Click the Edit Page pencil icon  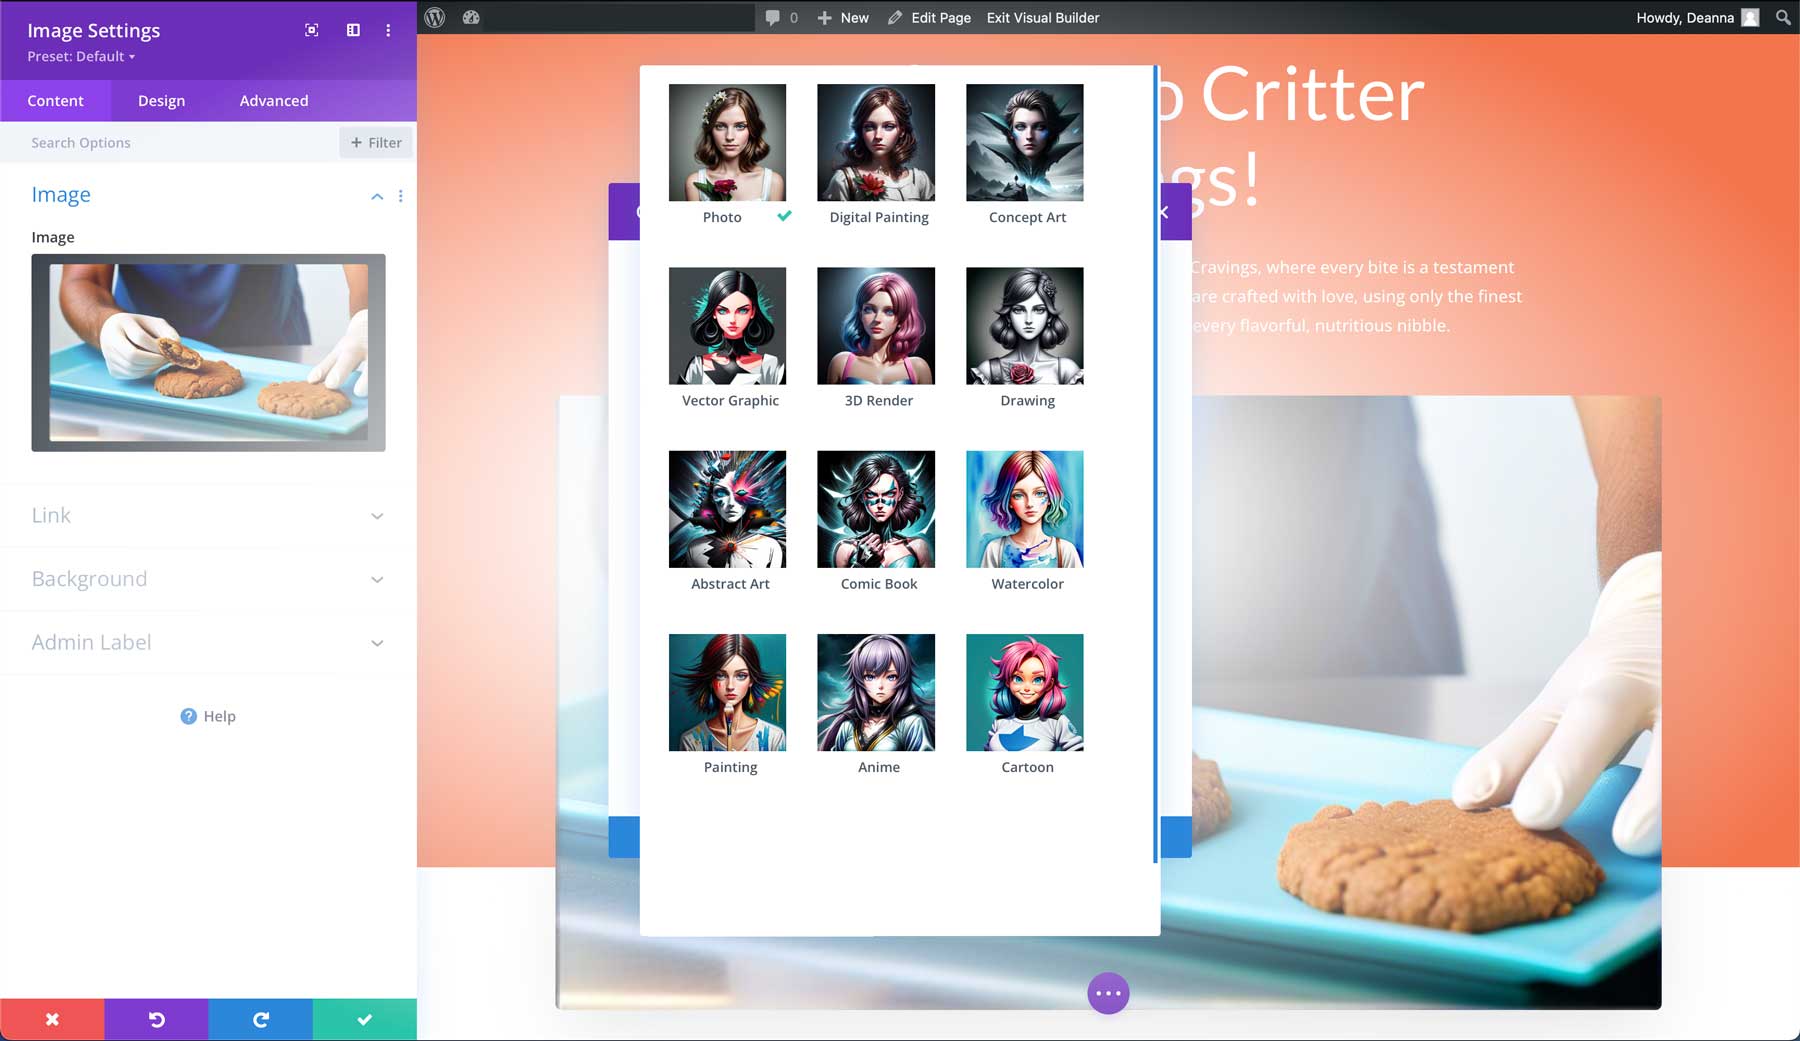(929, 17)
